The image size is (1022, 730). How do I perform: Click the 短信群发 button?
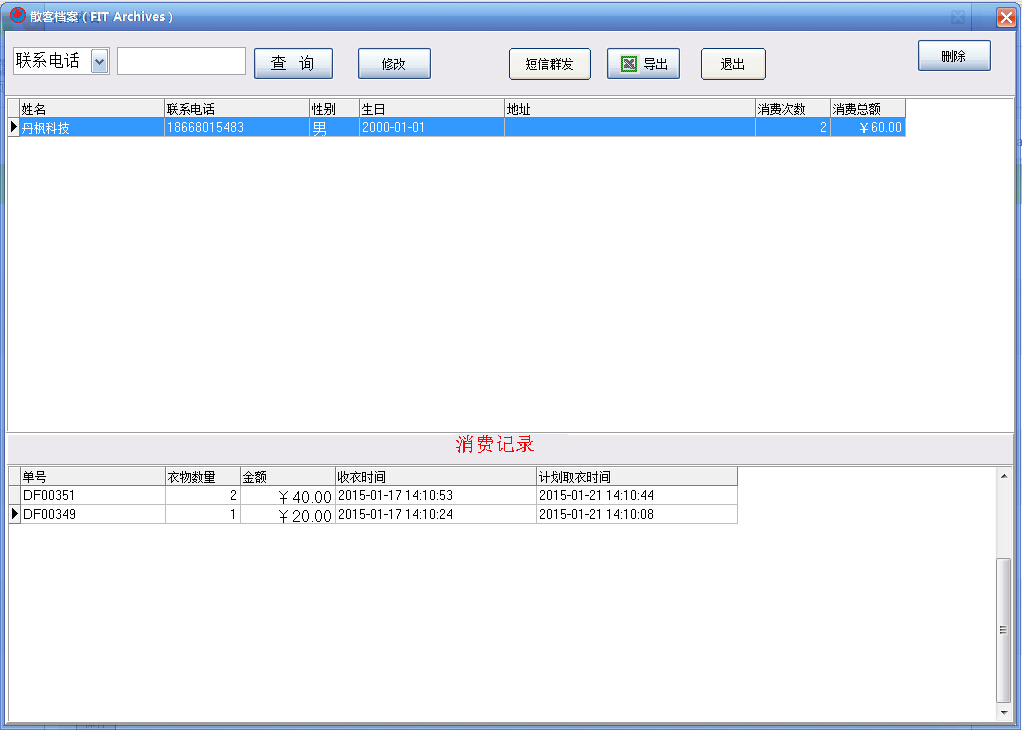click(x=549, y=64)
